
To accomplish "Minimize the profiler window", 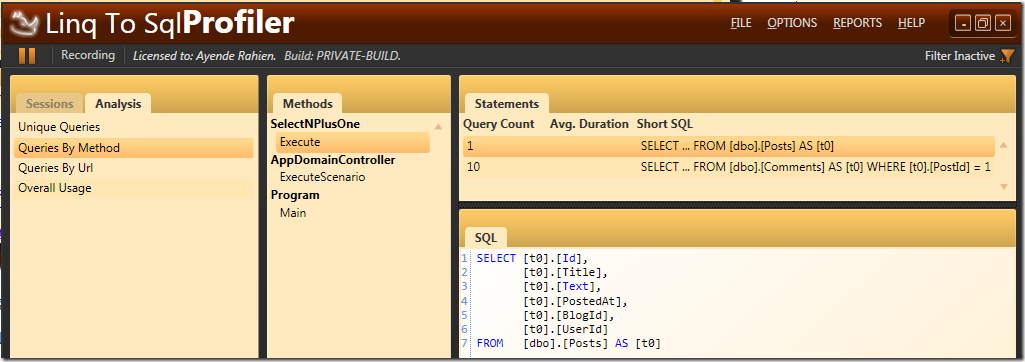I will (962, 24).
